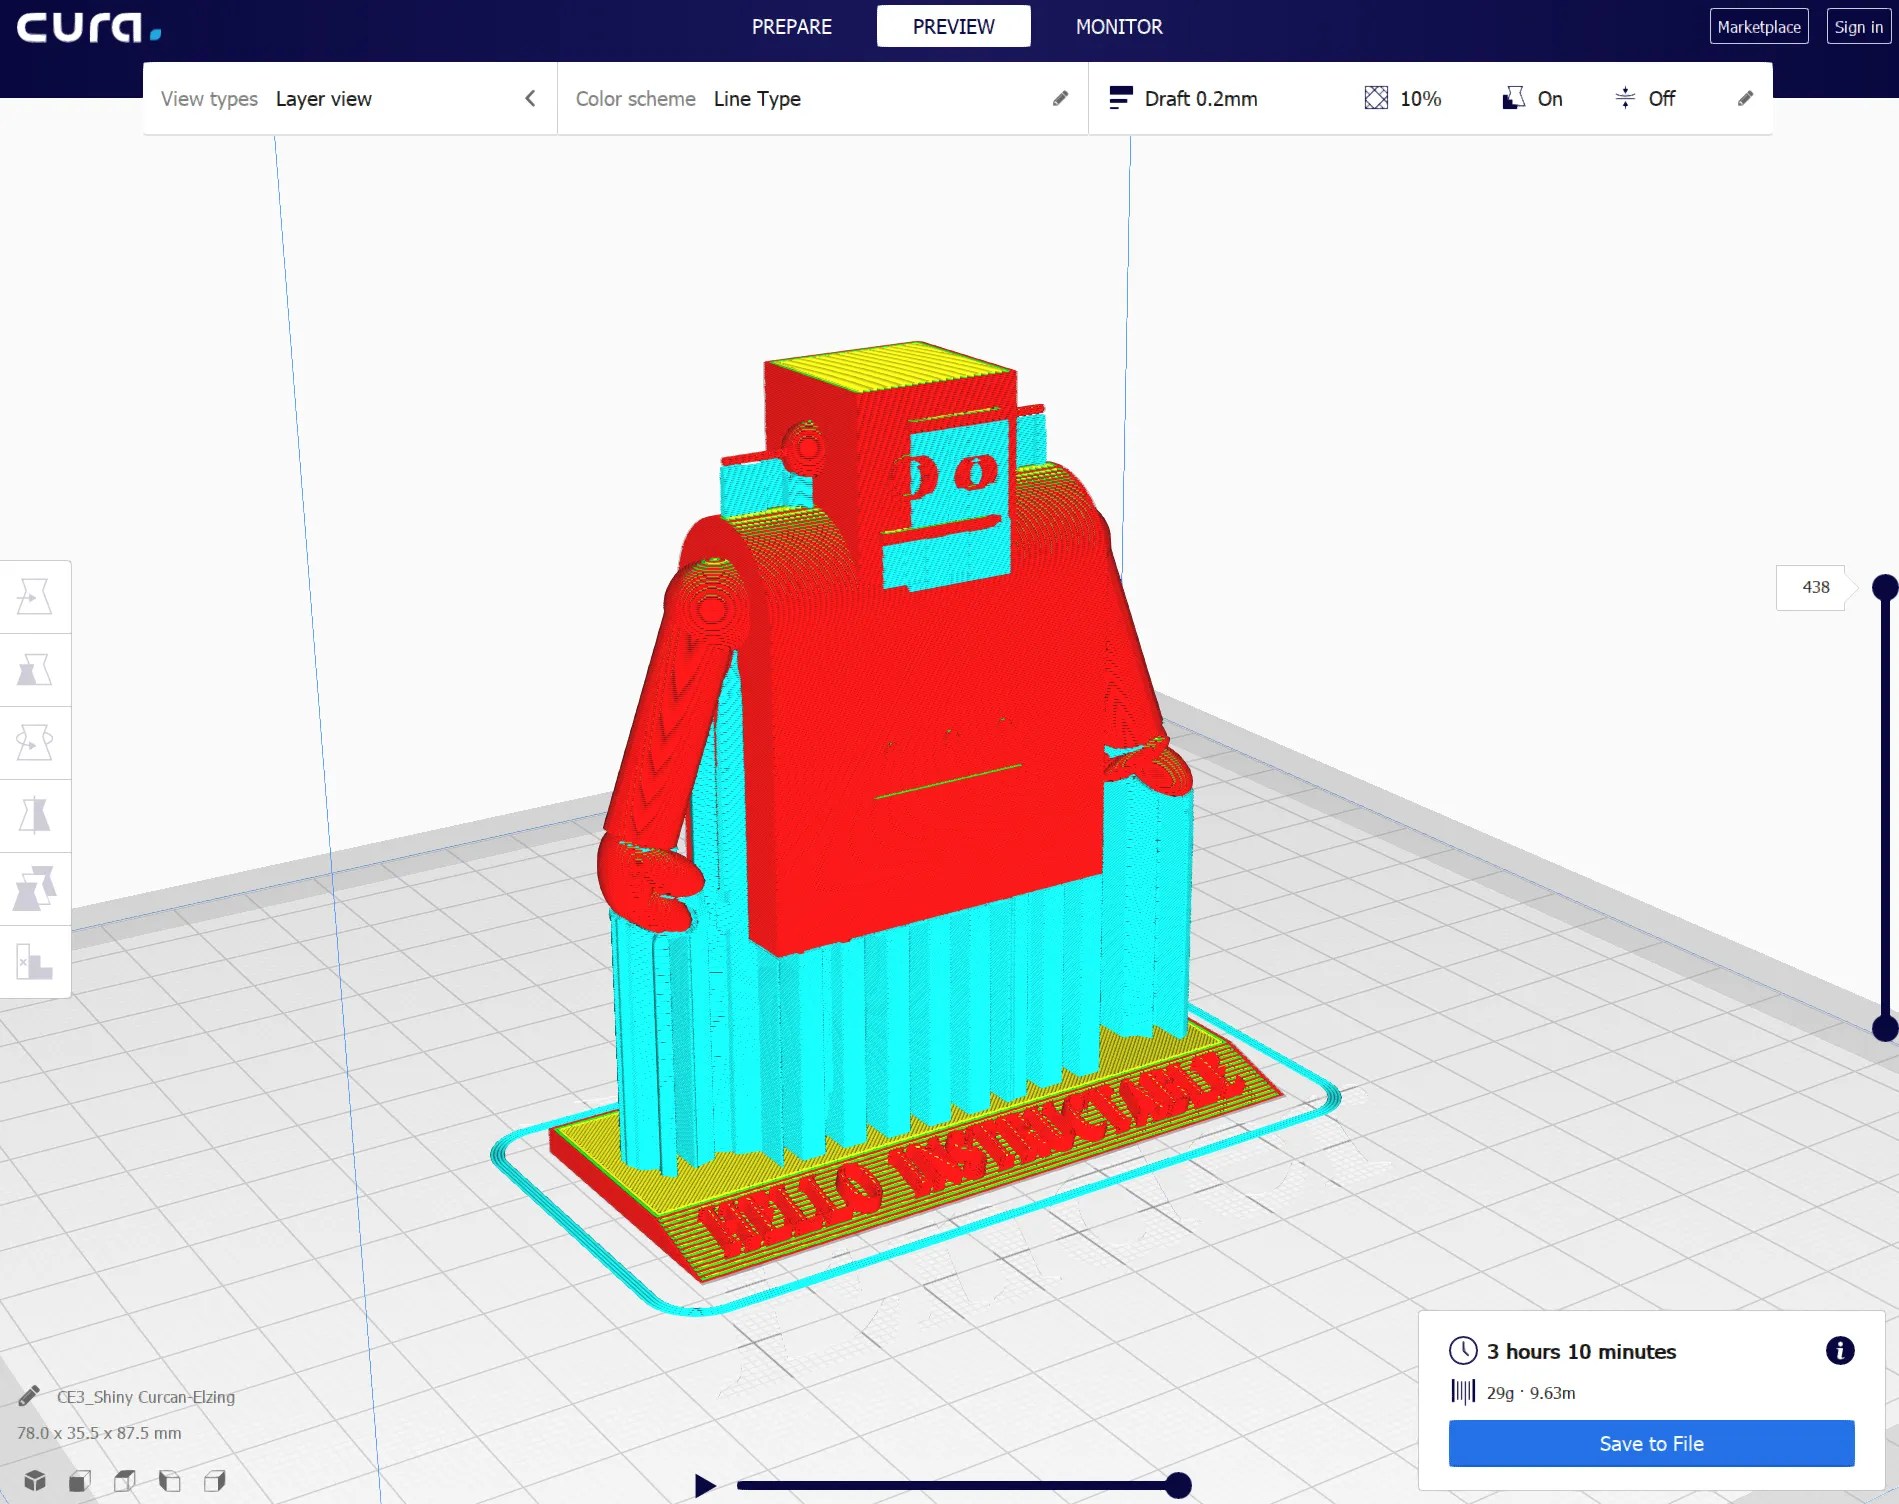Switch to top view orientation icon
The height and width of the screenshot is (1504, 1899).
pyautogui.click(x=124, y=1481)
